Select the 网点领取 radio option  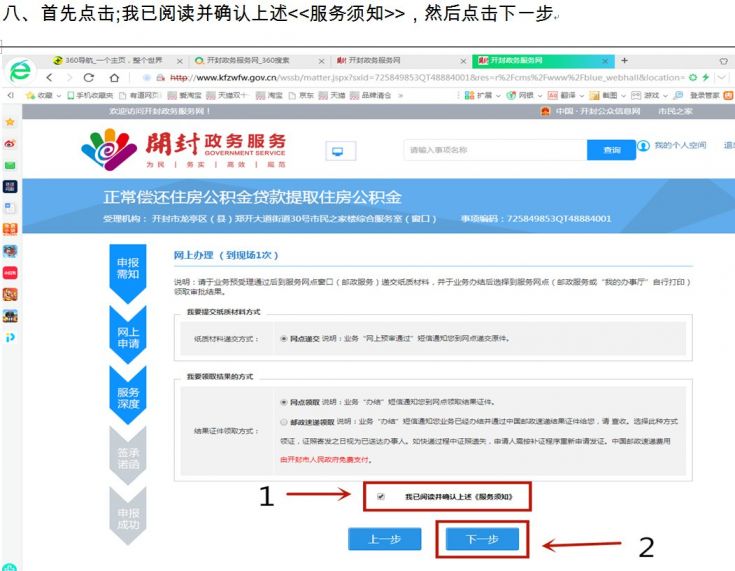point(284,402)
